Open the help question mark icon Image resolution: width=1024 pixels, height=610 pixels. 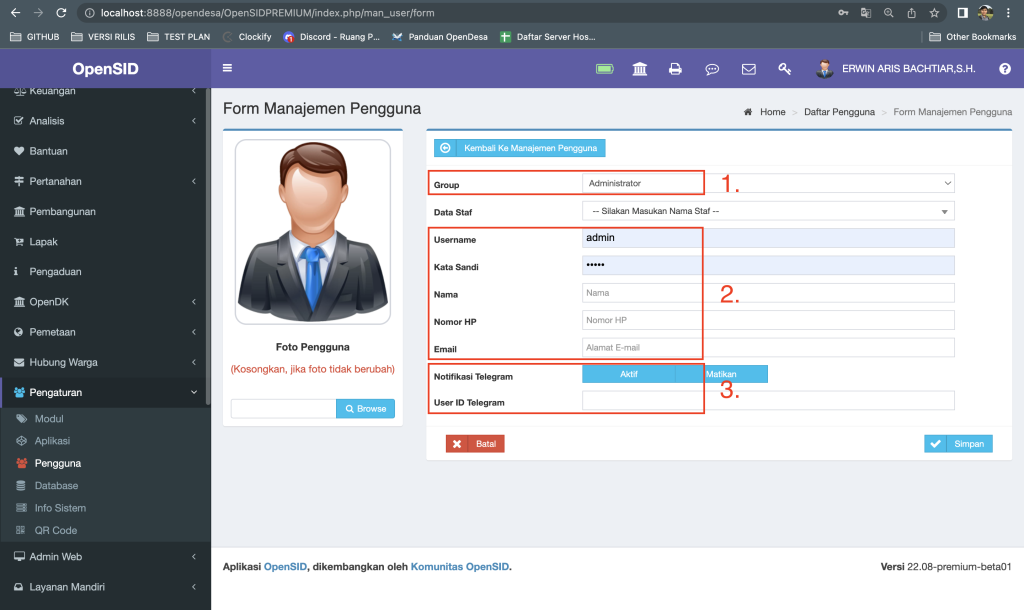(x=1004, y=69)
